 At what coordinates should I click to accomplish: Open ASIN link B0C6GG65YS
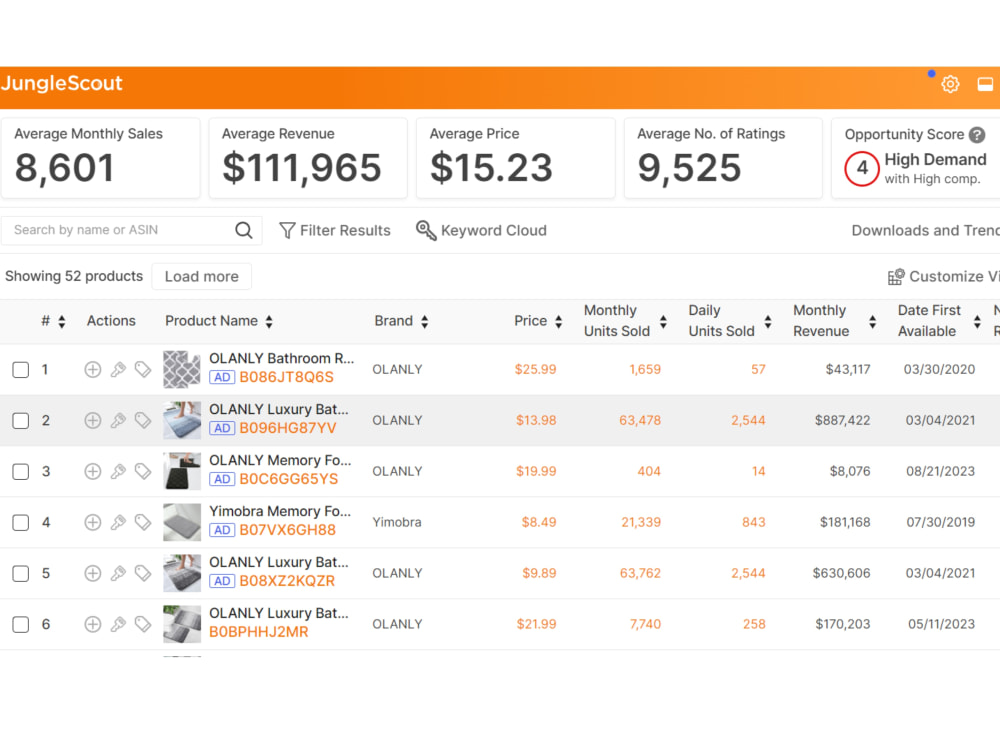point(288,479)
